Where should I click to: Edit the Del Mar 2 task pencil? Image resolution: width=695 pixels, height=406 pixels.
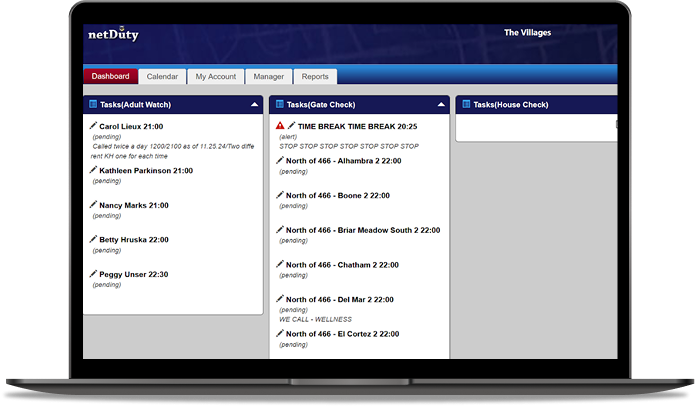(280, 298)
